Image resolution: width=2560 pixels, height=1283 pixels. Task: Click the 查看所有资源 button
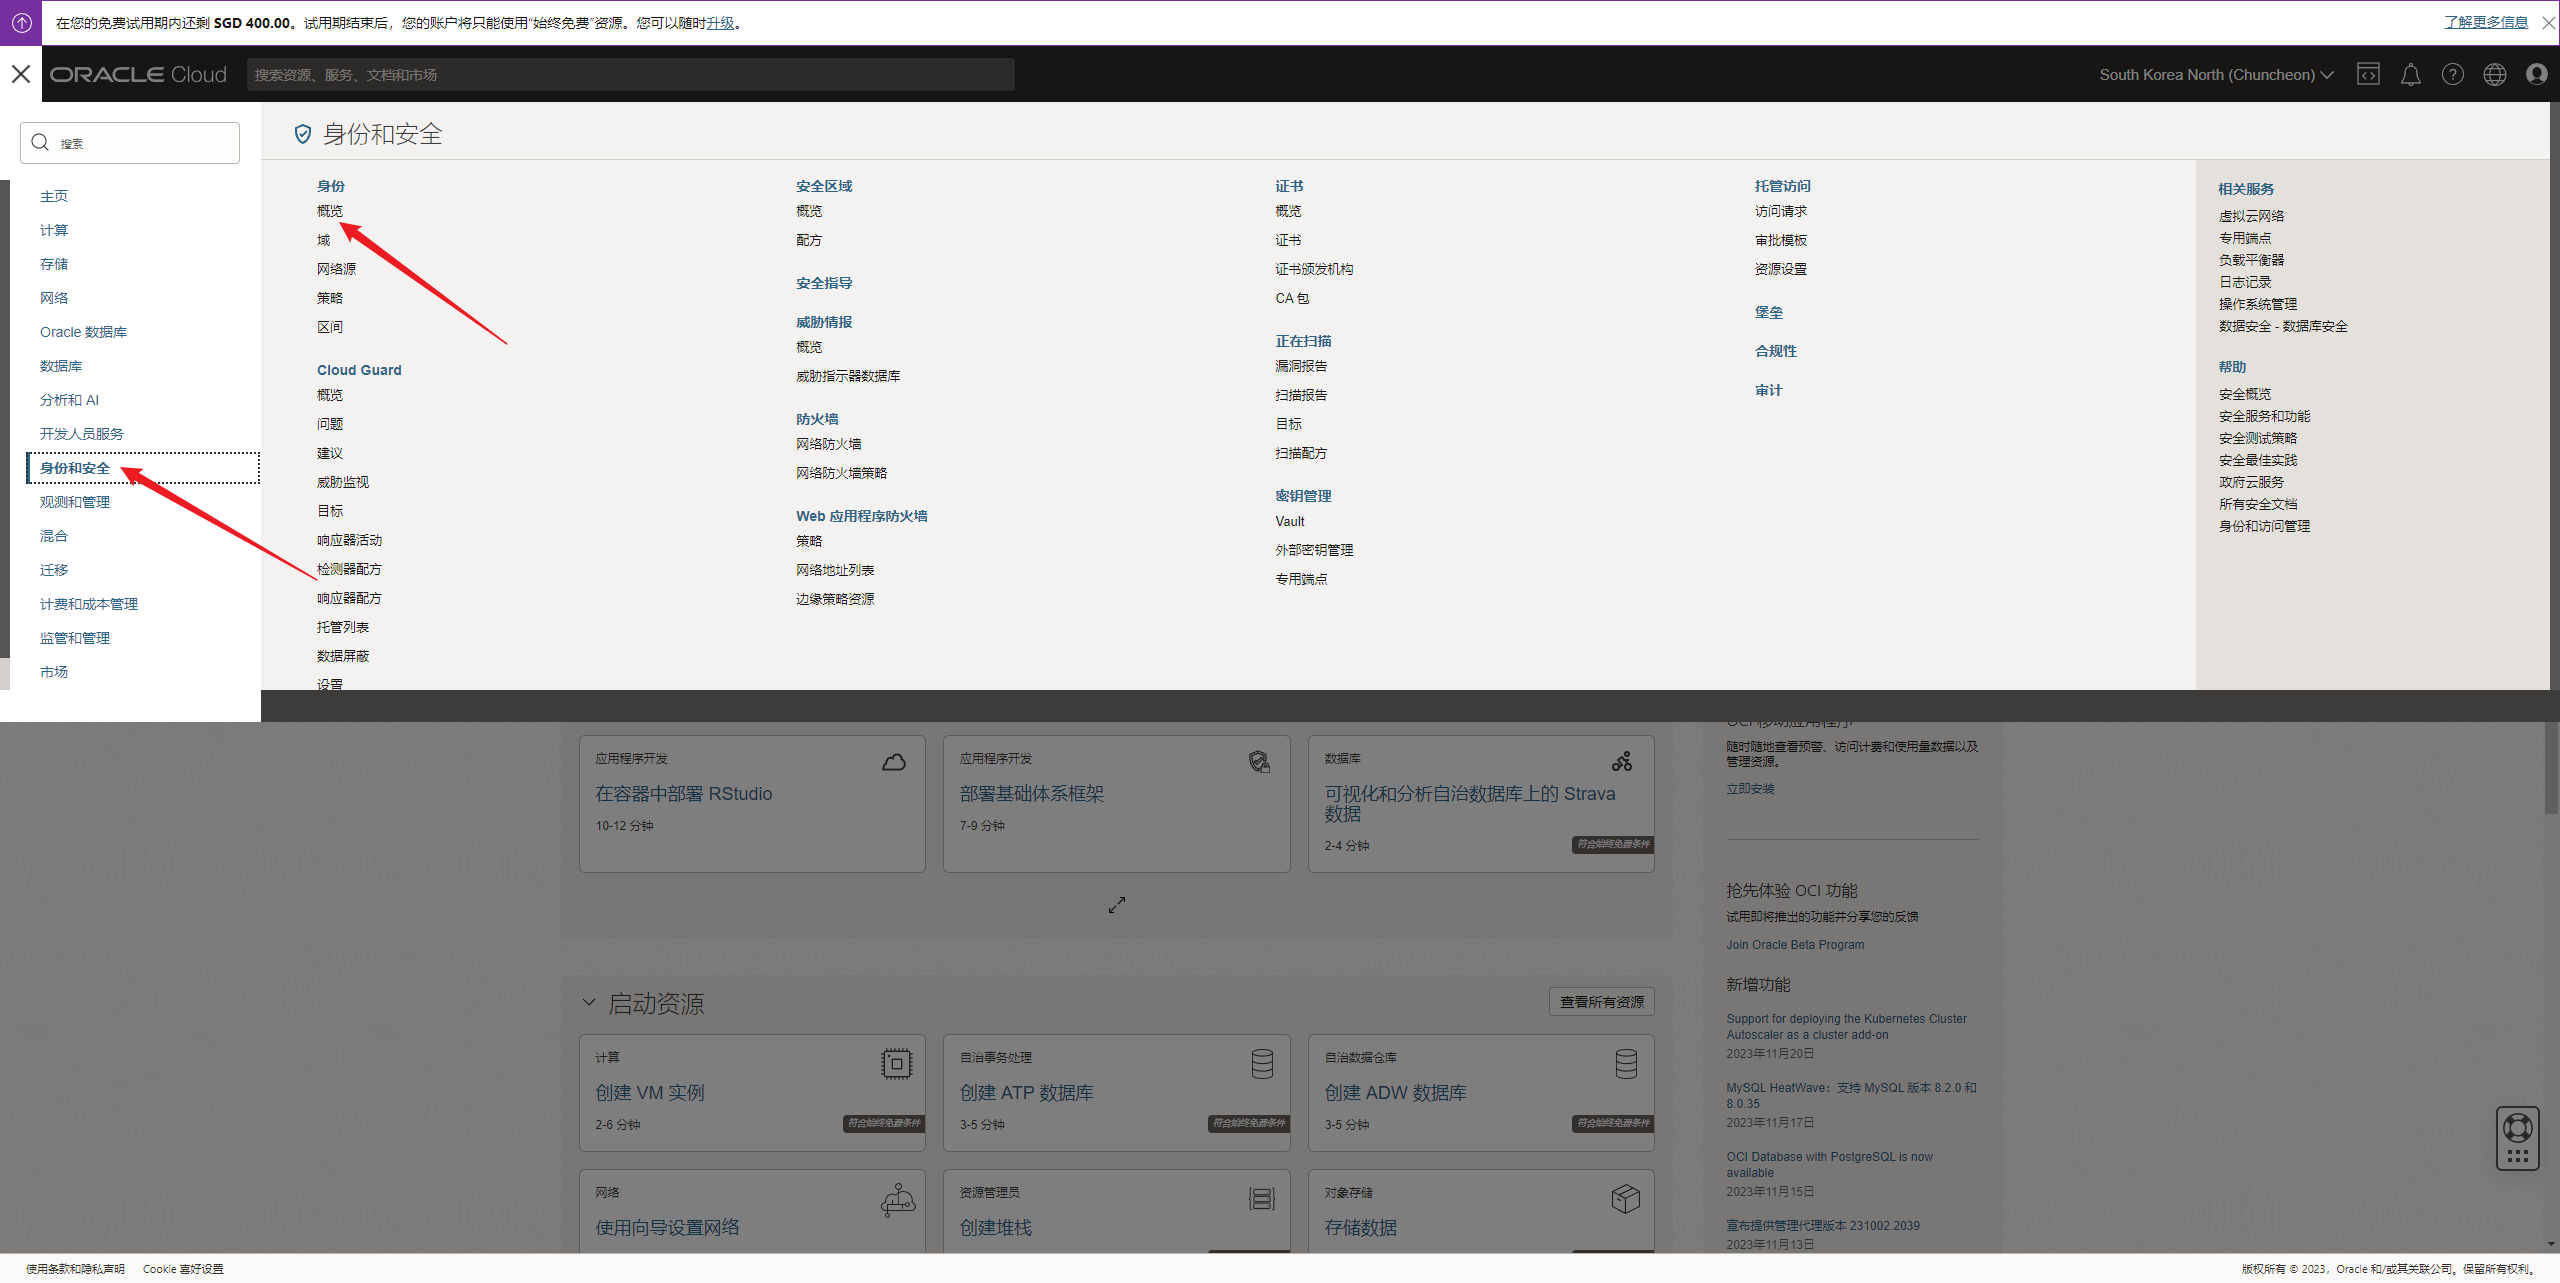click(1601, 1002)
